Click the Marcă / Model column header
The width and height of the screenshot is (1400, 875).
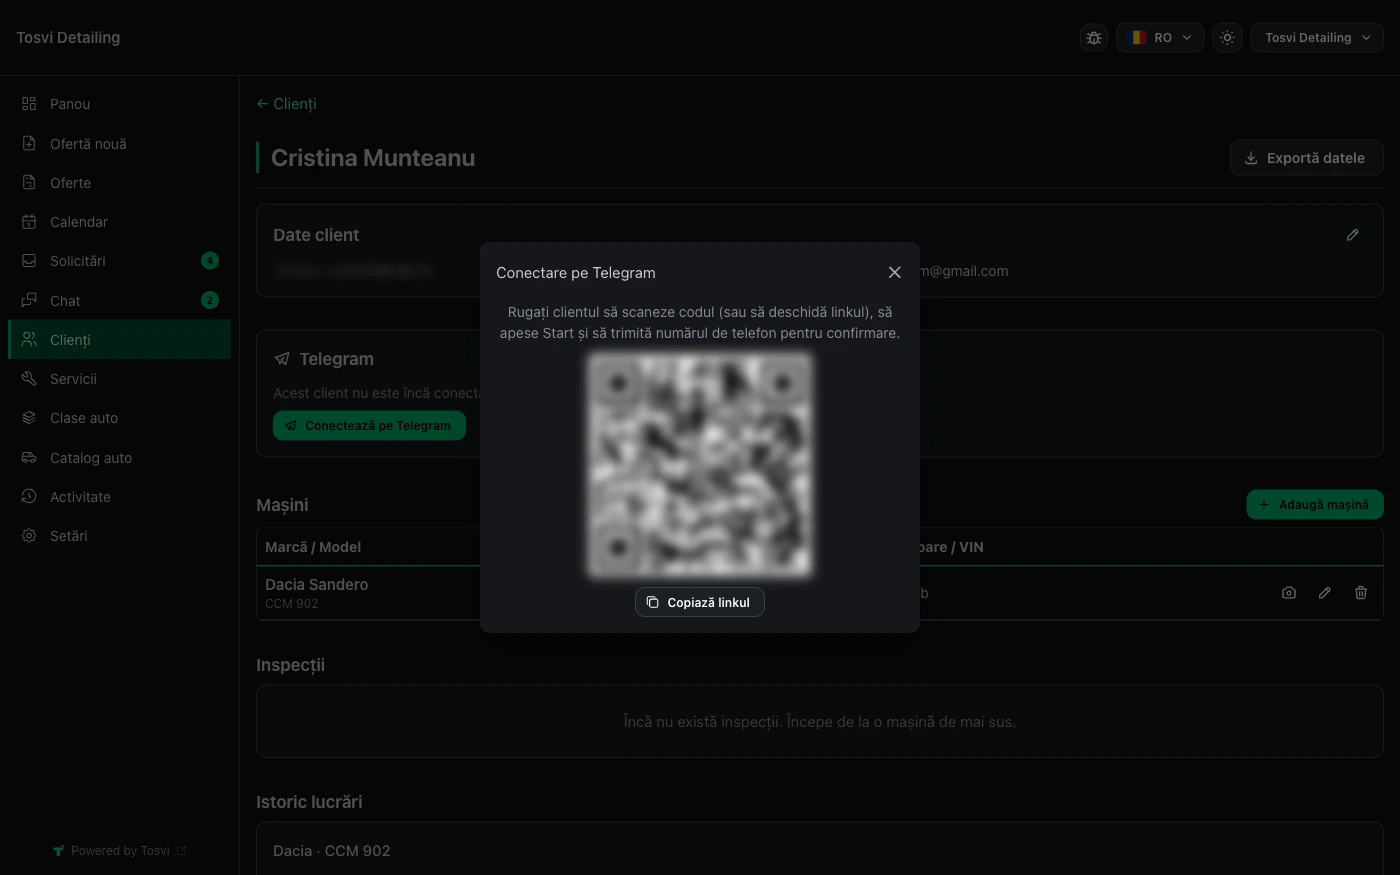tap(313, 547)
